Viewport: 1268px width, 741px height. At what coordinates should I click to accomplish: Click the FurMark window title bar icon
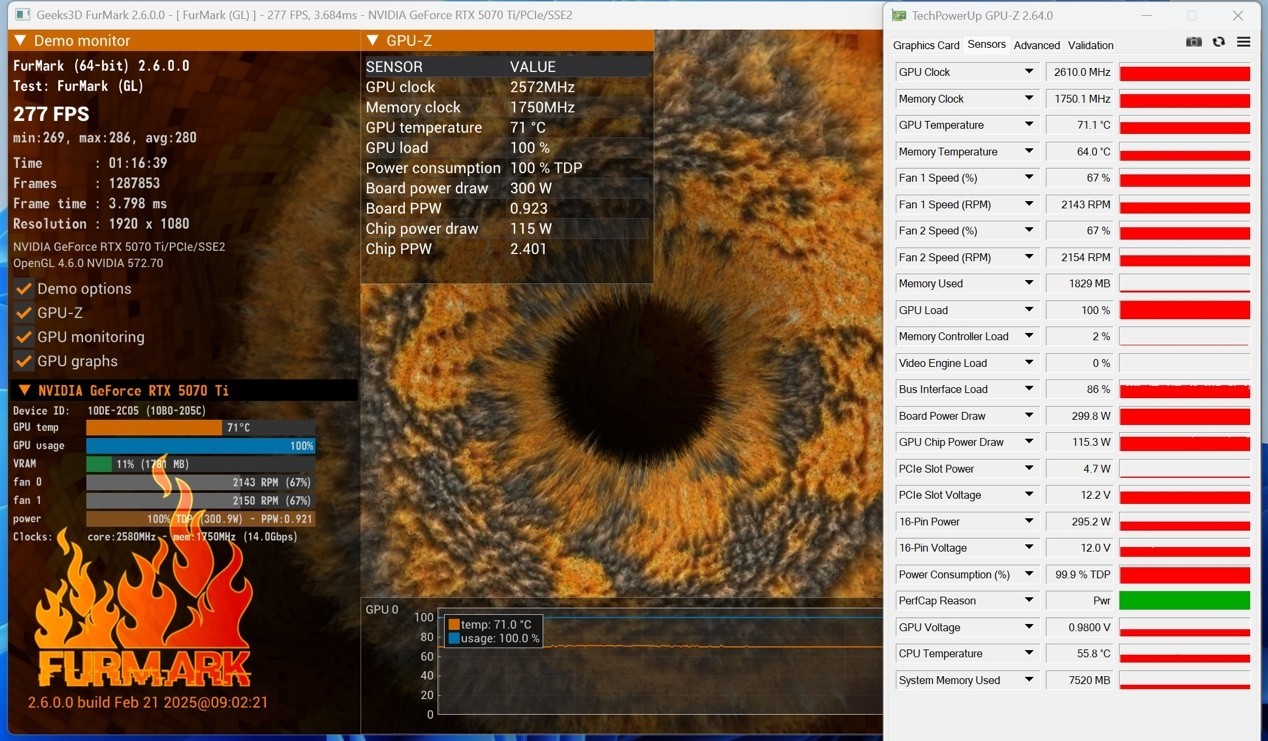point(22,15)
